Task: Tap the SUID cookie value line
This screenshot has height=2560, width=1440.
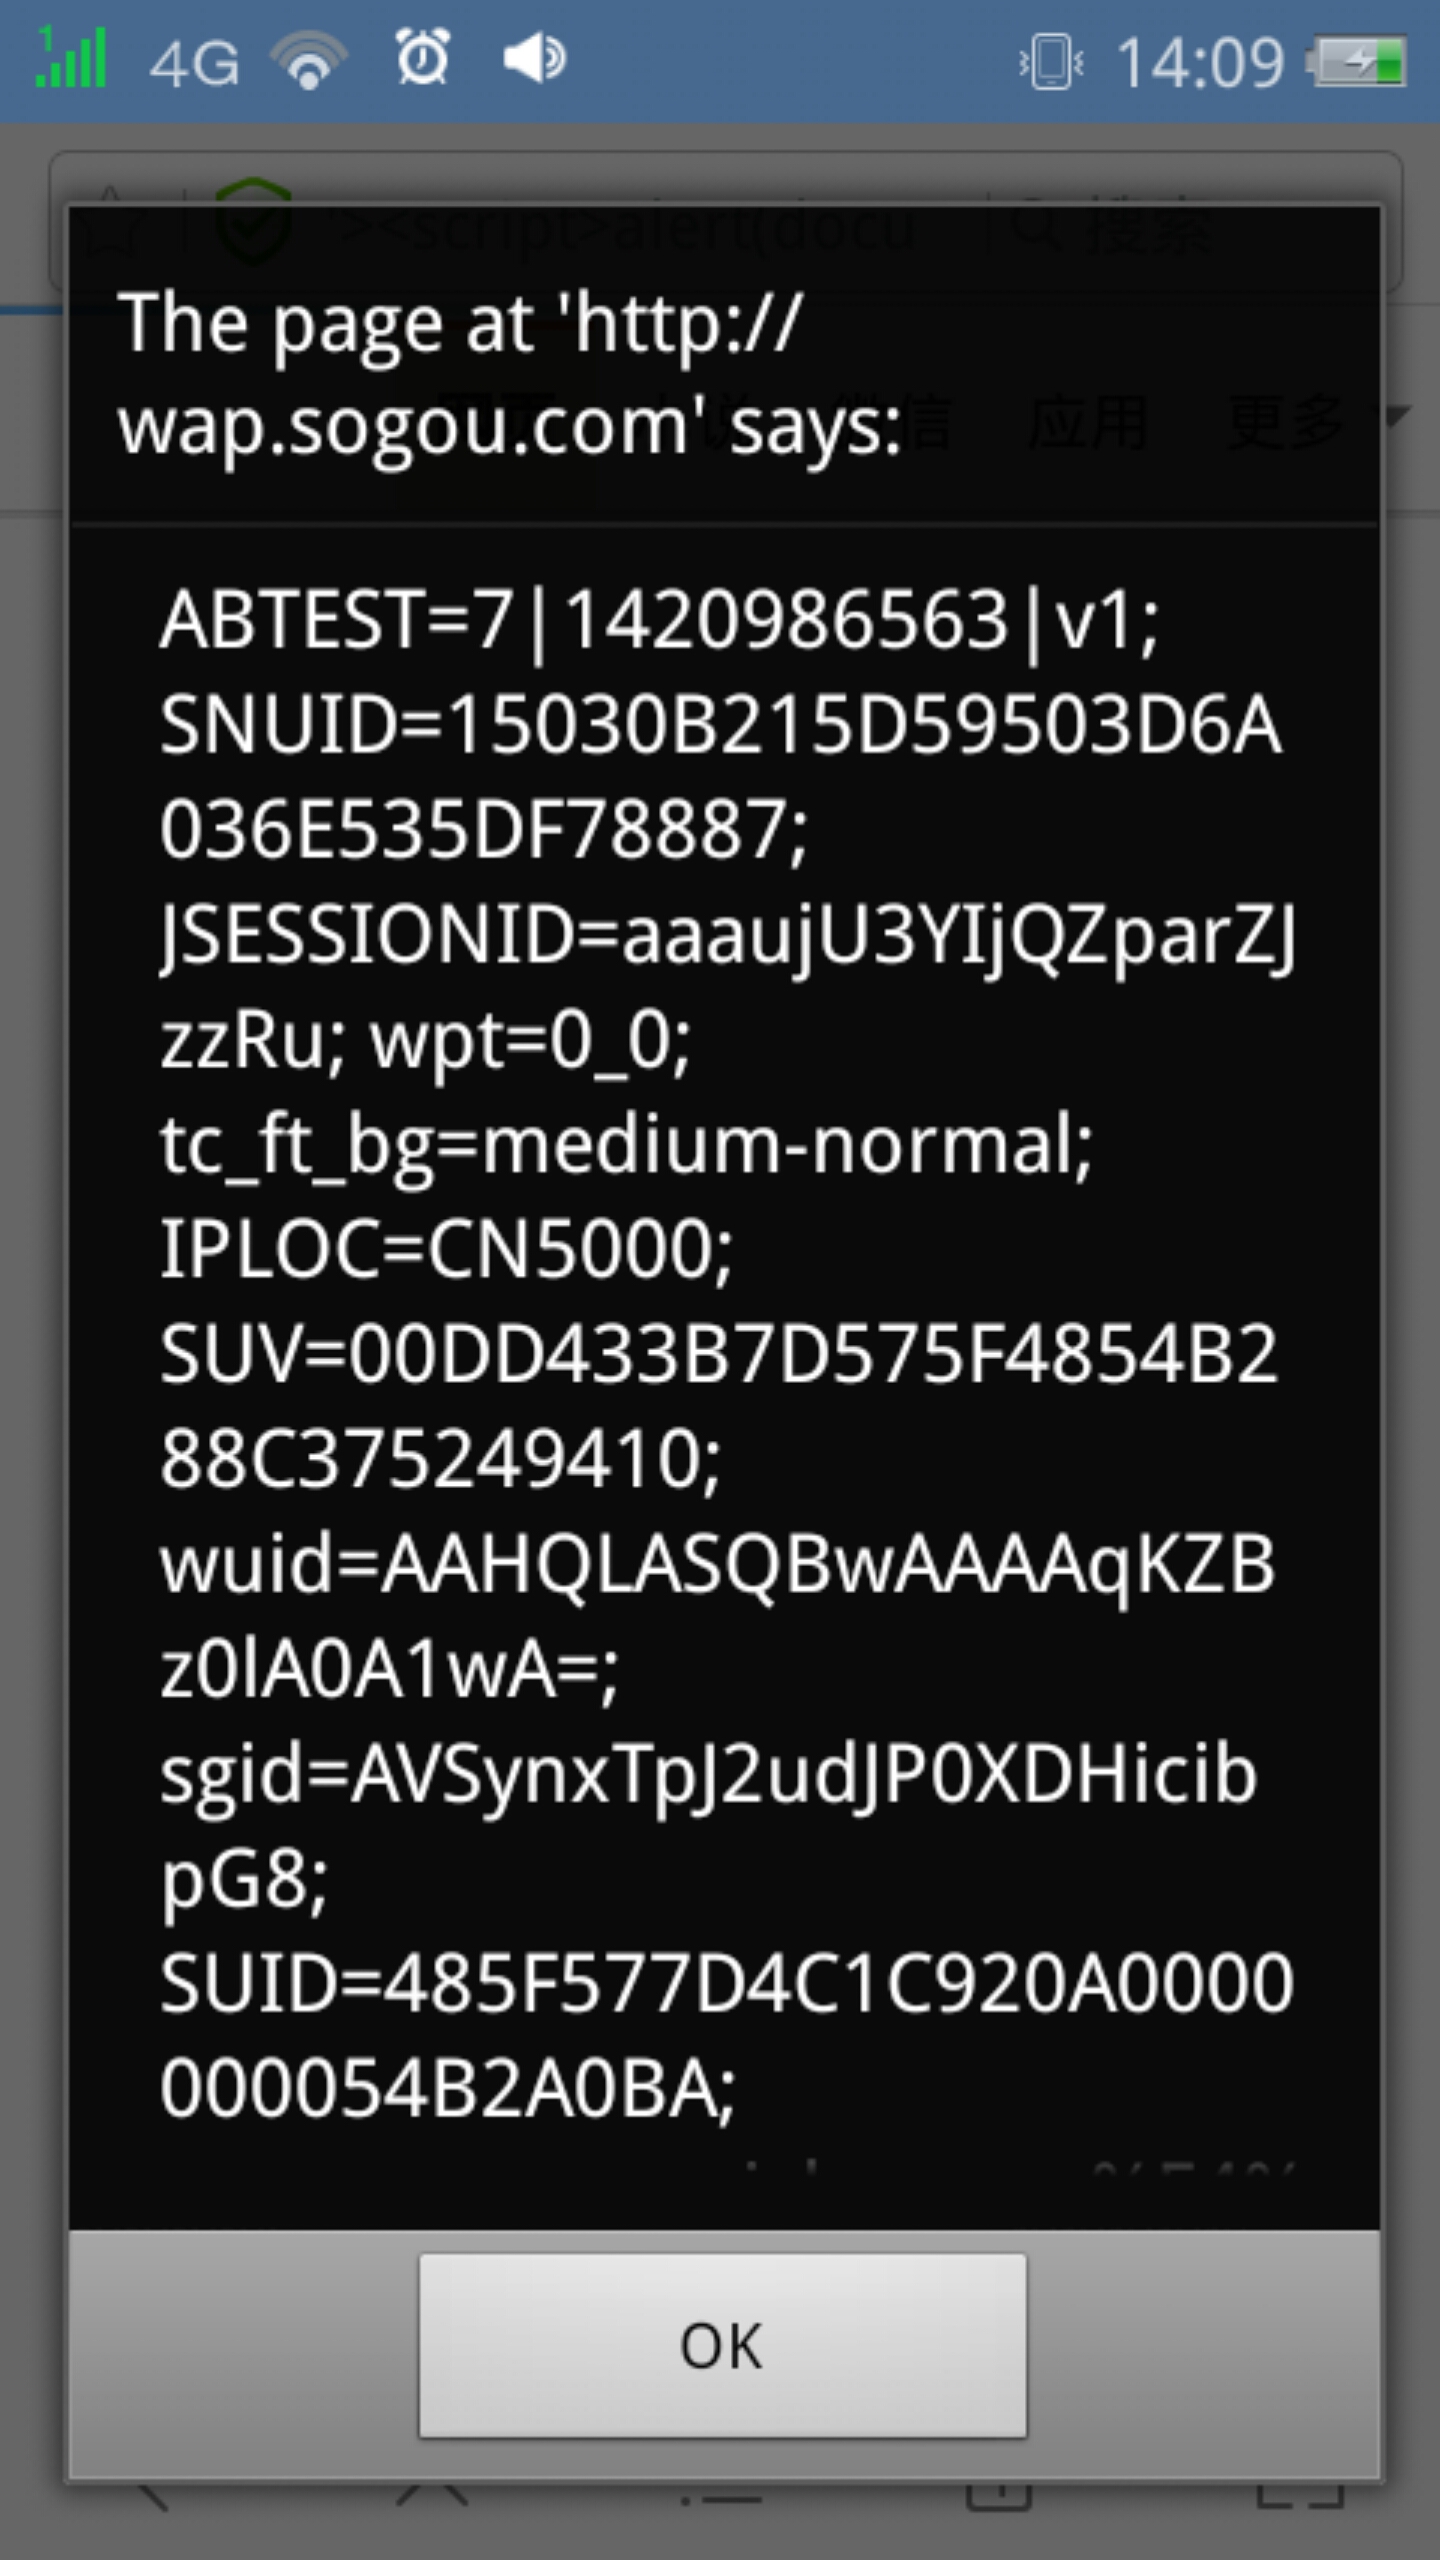Action: 727,2037
